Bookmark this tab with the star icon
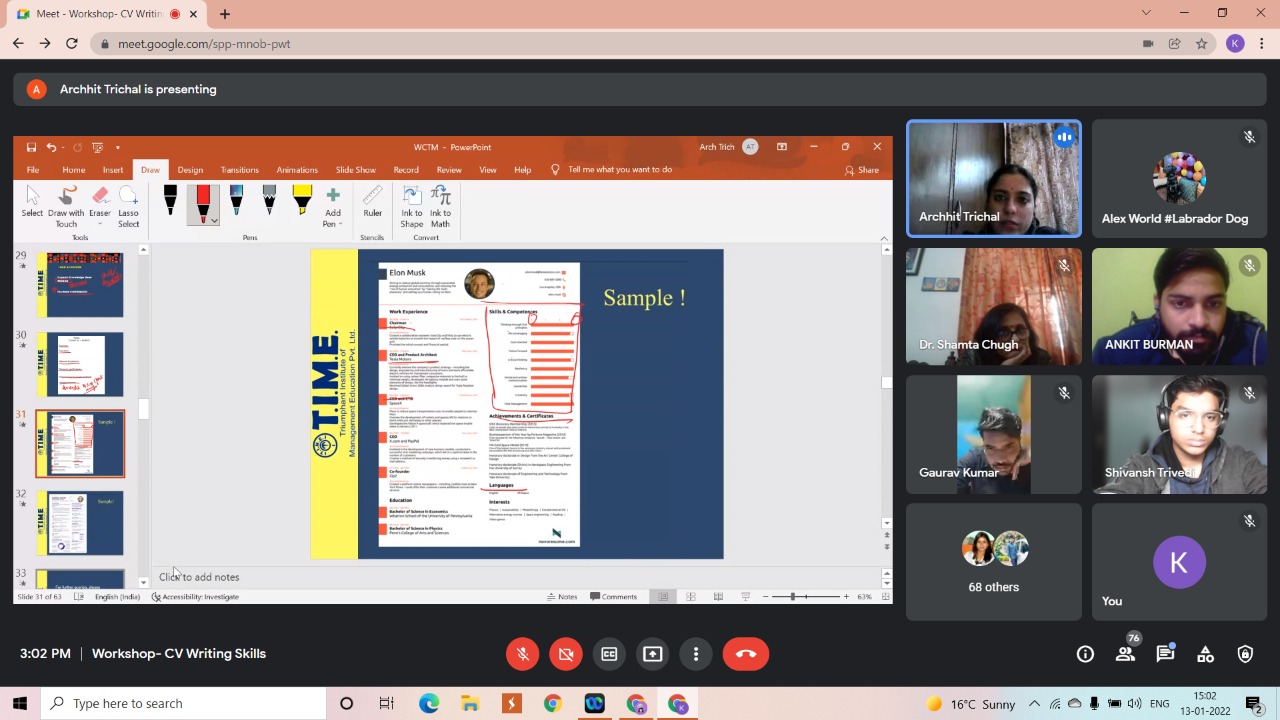1280x720 pixels. 1201,44
